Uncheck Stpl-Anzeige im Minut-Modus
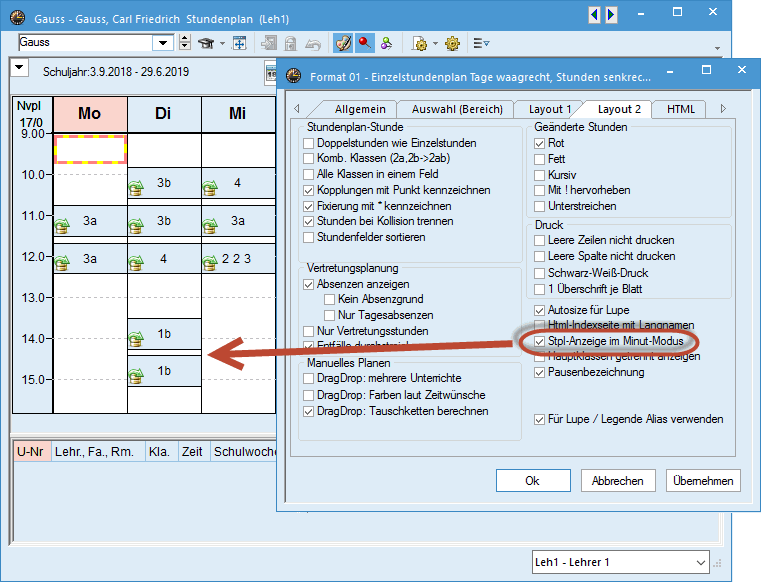This screenshot has height=582, width=761. pyautogui.click(x=540, y=341)
